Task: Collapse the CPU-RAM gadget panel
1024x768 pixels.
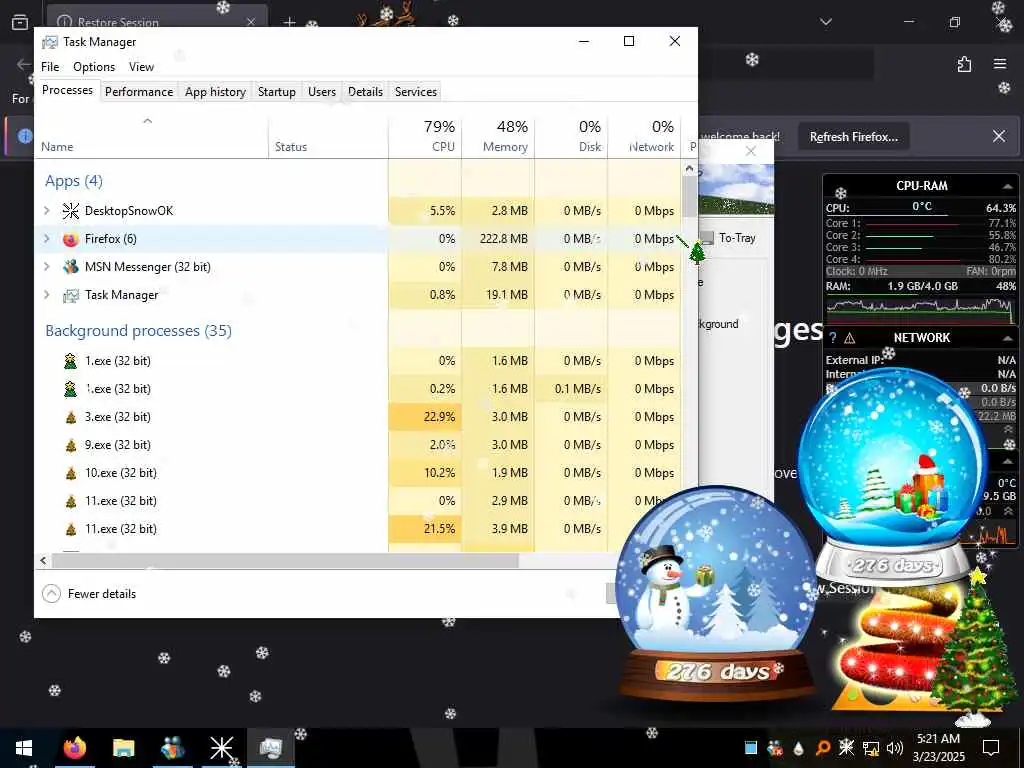Action: coord(1008,186)
